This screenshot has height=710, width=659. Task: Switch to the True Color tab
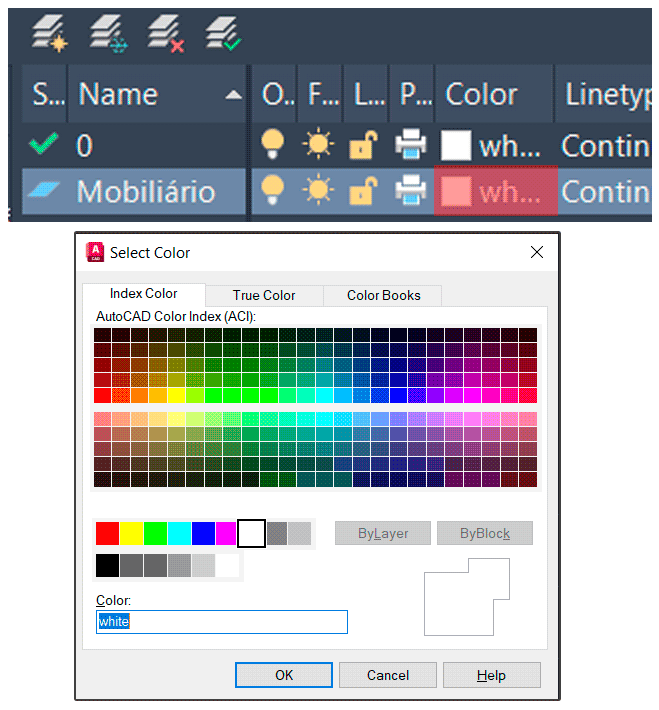tap(264, 296)
